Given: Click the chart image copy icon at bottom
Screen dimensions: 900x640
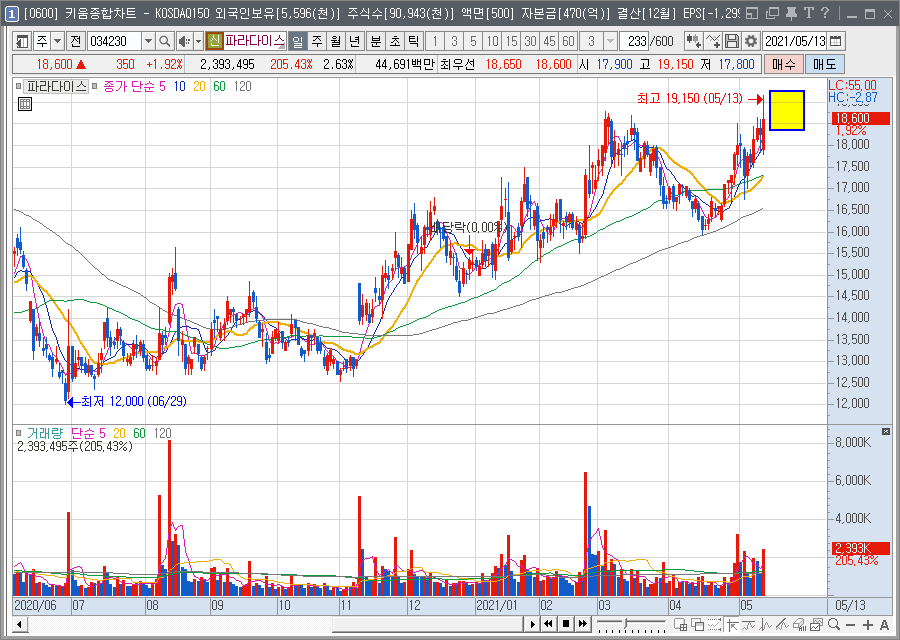Looking at the screenshot, I should 816,625.
